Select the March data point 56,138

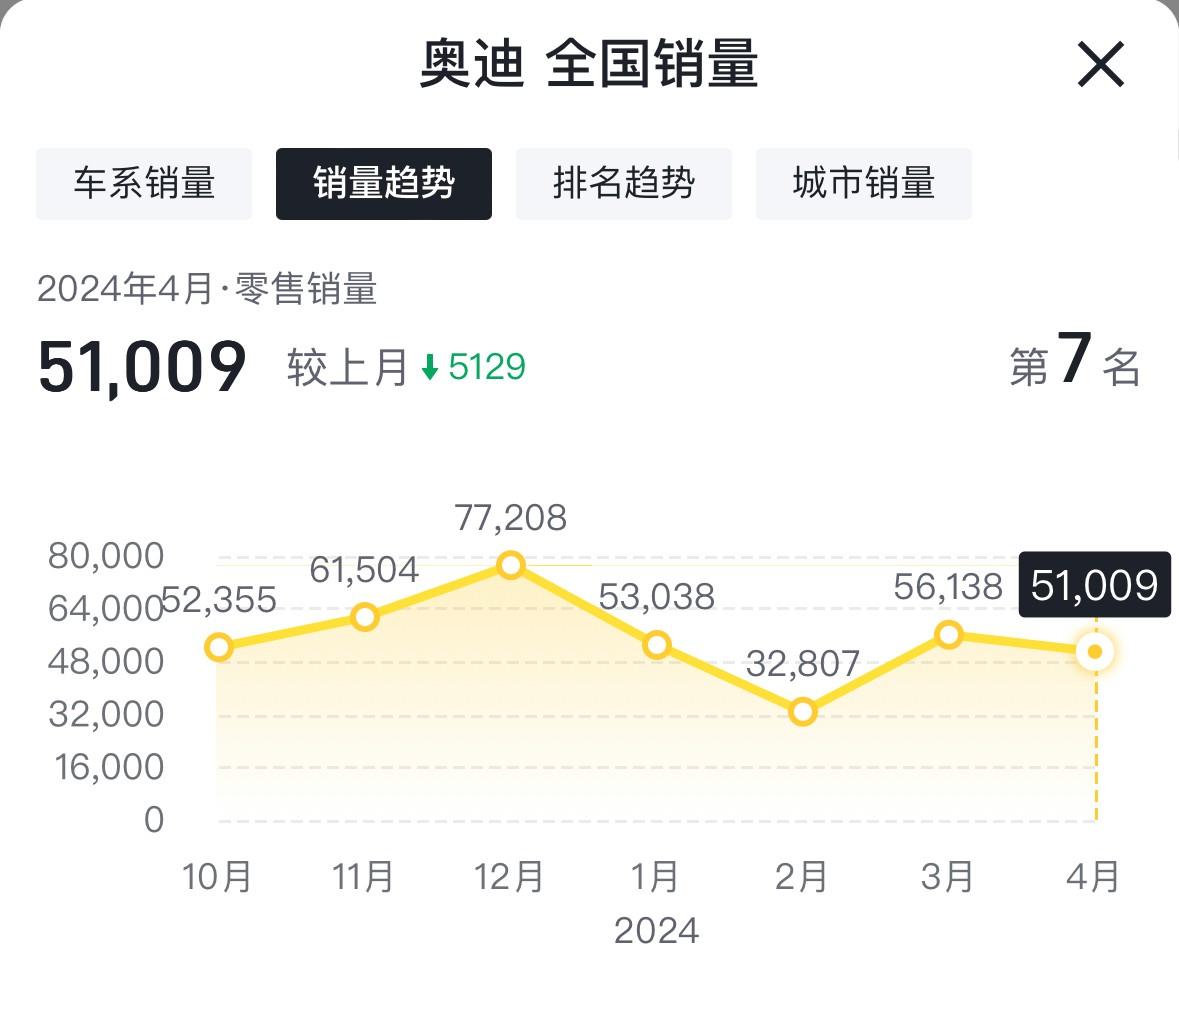948,635
